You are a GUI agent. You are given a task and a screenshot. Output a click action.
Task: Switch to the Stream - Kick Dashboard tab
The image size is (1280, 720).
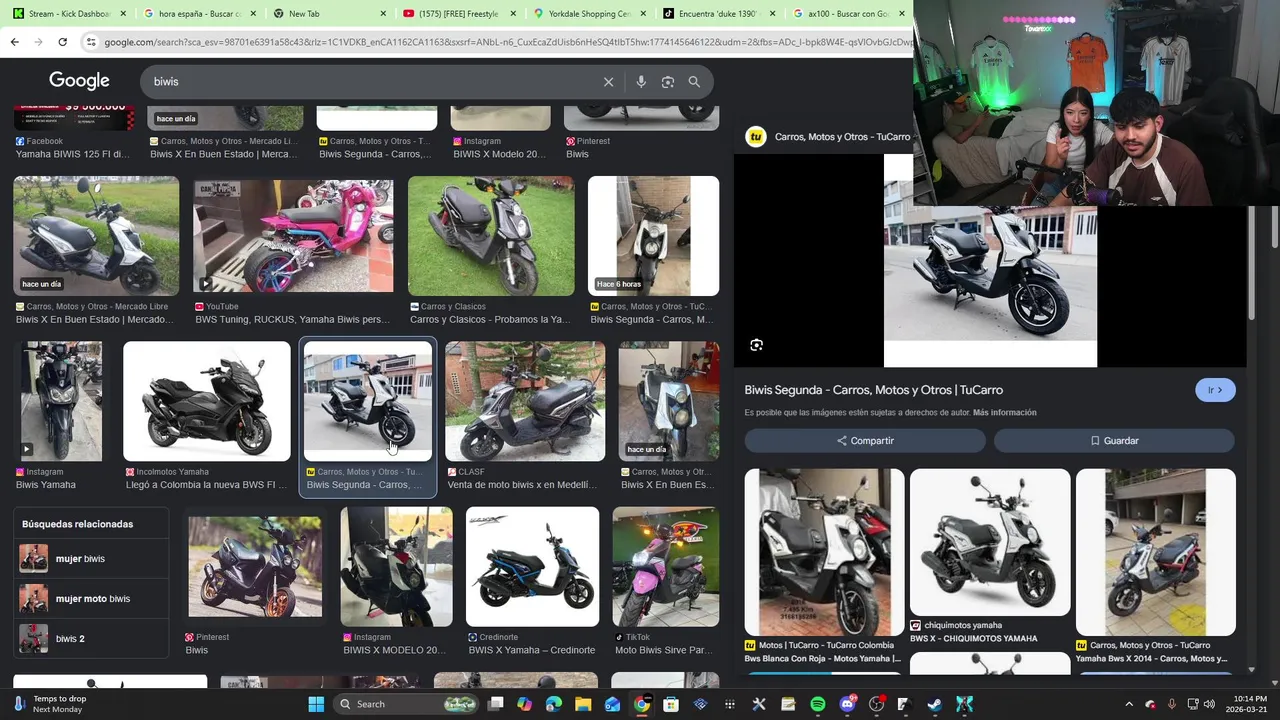[x=69, y=14]
